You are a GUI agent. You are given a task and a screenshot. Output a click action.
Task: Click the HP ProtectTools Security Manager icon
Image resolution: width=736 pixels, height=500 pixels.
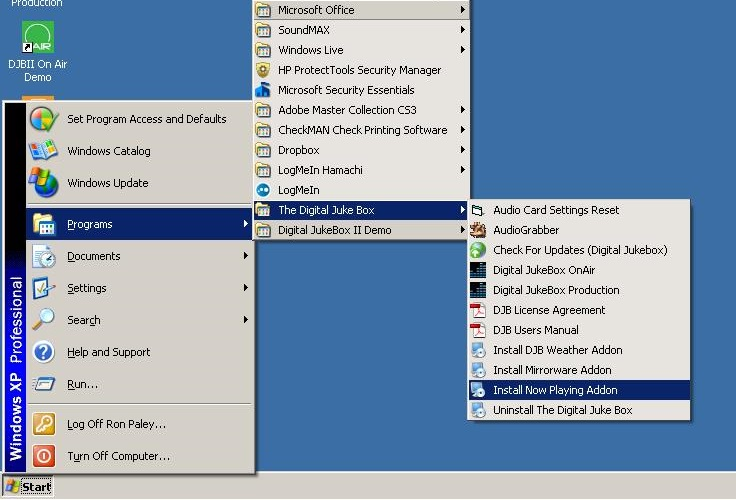tap(263, 70)
